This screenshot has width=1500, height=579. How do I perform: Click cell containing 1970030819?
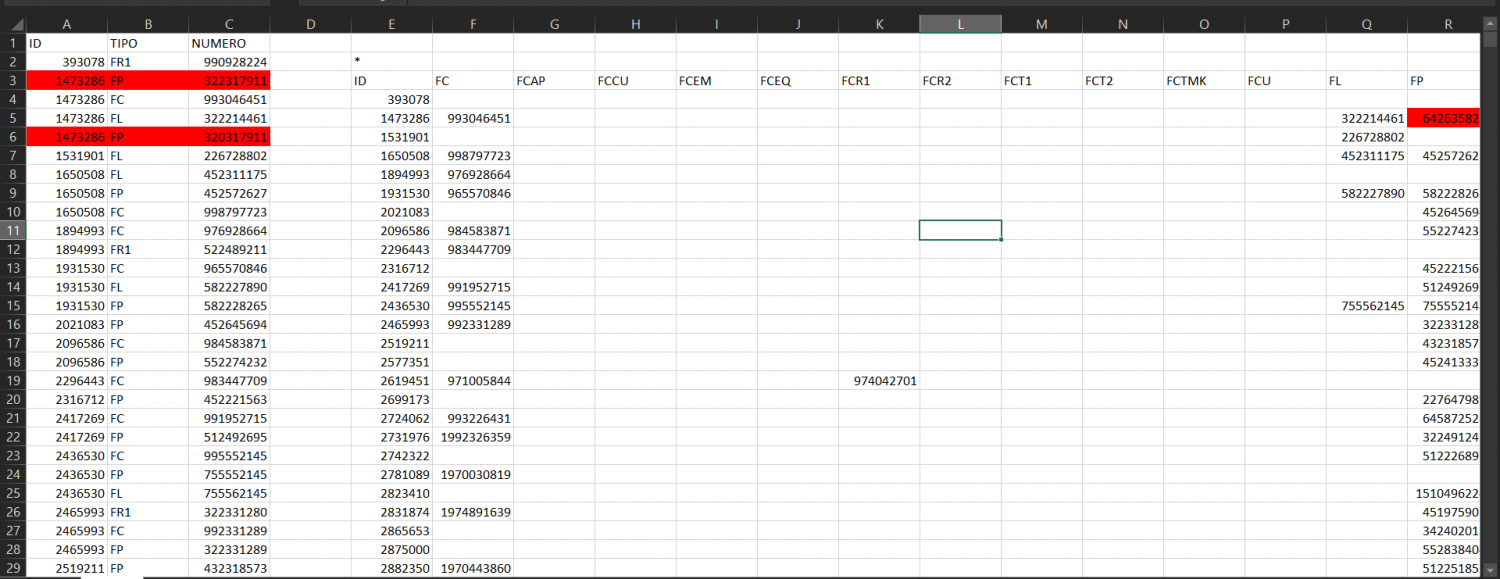click(473, 474)
